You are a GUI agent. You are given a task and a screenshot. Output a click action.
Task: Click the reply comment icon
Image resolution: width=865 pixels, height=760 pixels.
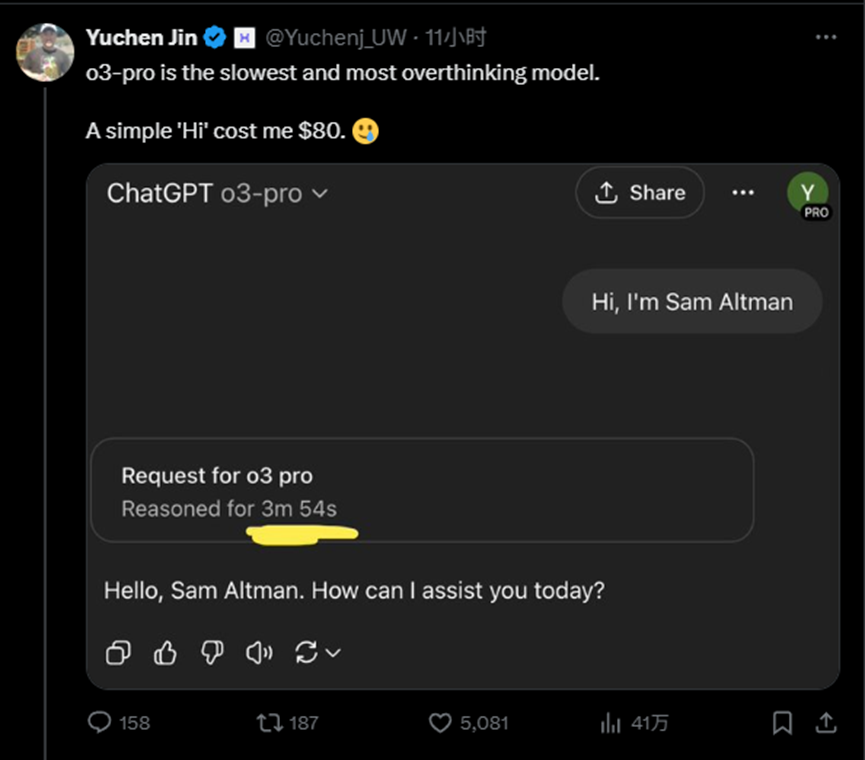point(100,722)
